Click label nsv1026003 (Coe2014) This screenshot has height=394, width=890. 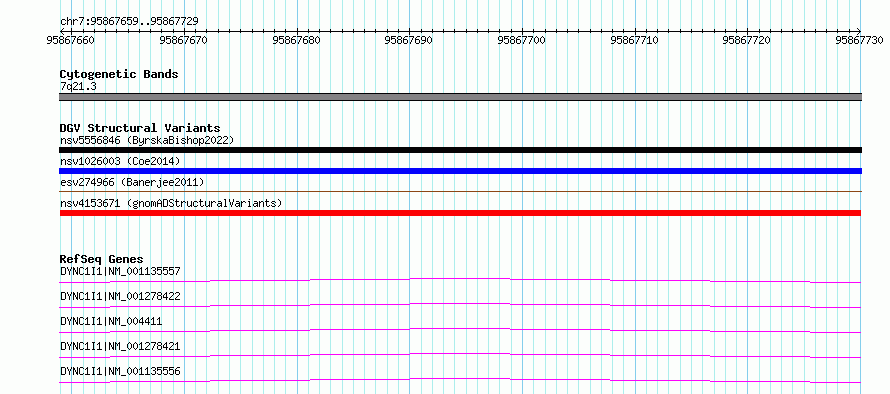(x=120, y=161)
